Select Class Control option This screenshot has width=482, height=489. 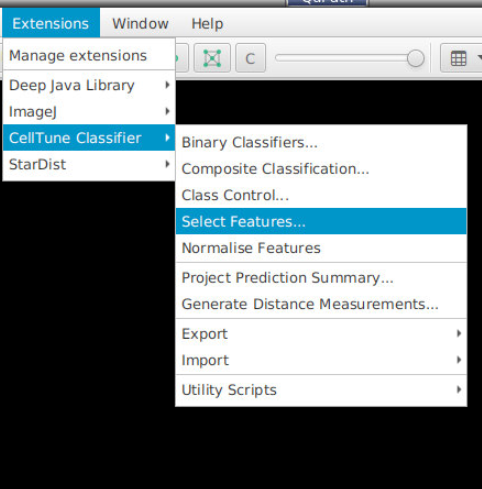pos(321,195)
